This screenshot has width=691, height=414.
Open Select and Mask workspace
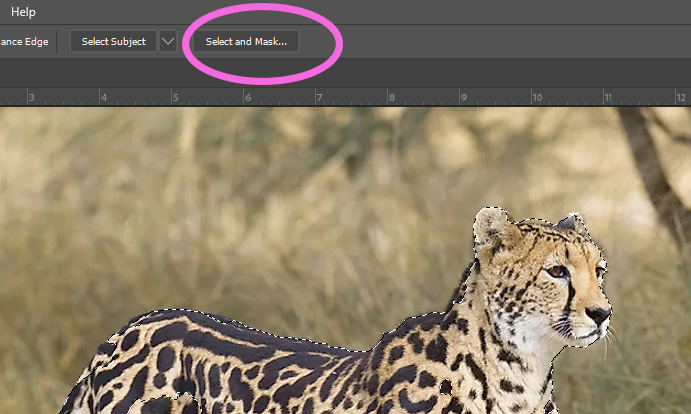tap(246, 41)
